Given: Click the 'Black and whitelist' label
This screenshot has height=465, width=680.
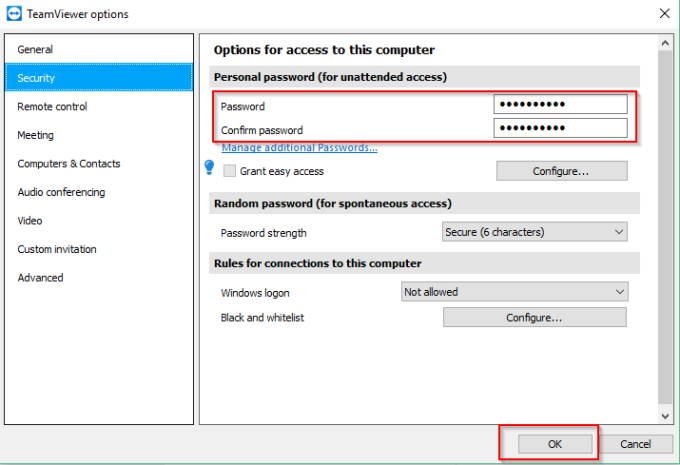Looking at the screenshot, I should point(262,318).
